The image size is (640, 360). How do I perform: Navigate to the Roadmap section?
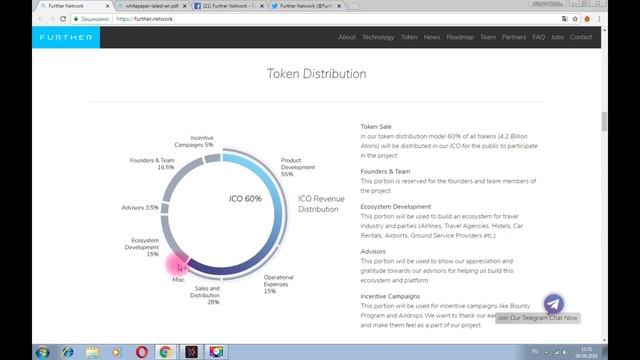(460, 37)
